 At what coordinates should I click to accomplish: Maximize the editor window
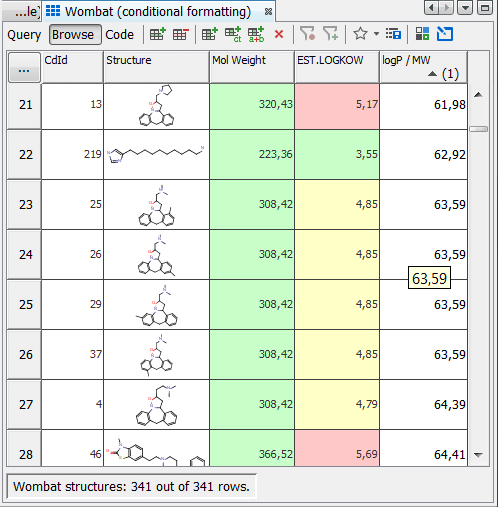485,7
